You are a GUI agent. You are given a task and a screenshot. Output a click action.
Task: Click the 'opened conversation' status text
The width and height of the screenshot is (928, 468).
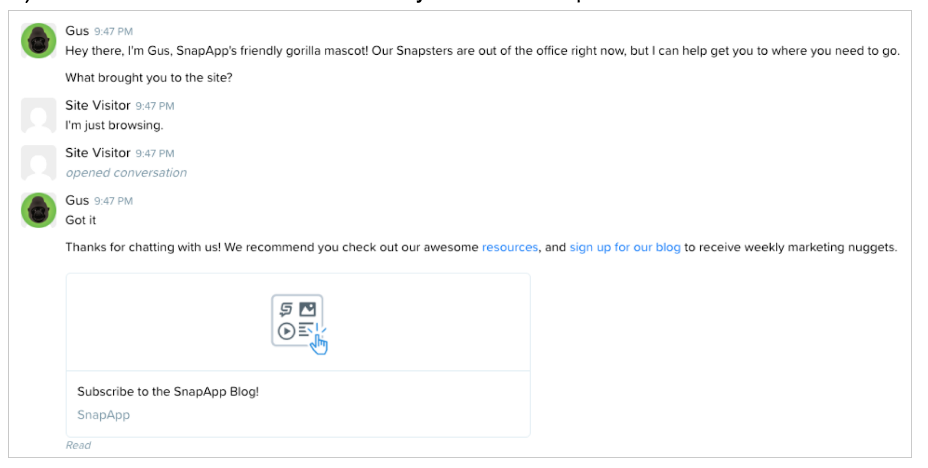(126, 173)
